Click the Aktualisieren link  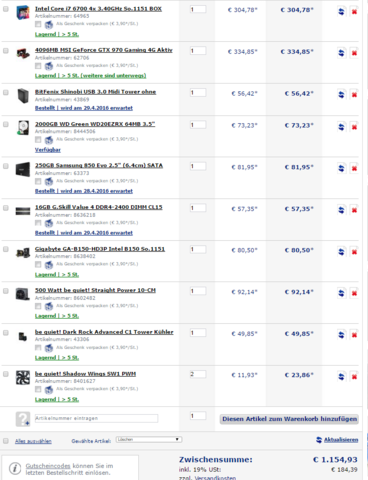click(x=341, y=440)
